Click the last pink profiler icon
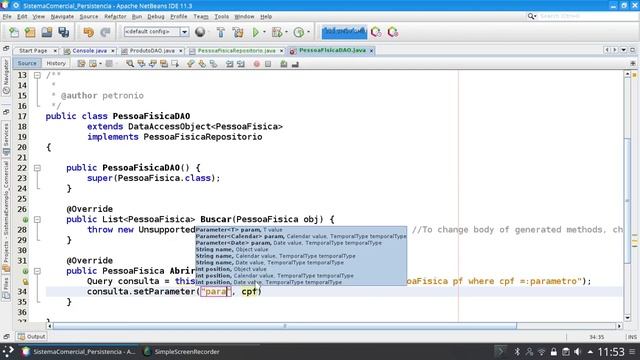 coord(393,32)
